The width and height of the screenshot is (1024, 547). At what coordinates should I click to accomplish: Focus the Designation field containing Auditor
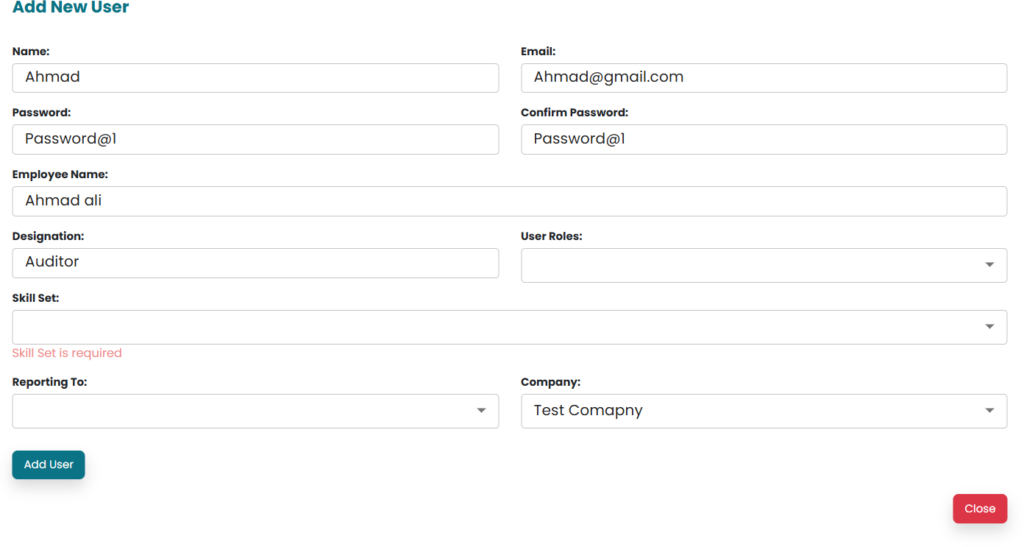pyautogui.click(x=255, y=263)
